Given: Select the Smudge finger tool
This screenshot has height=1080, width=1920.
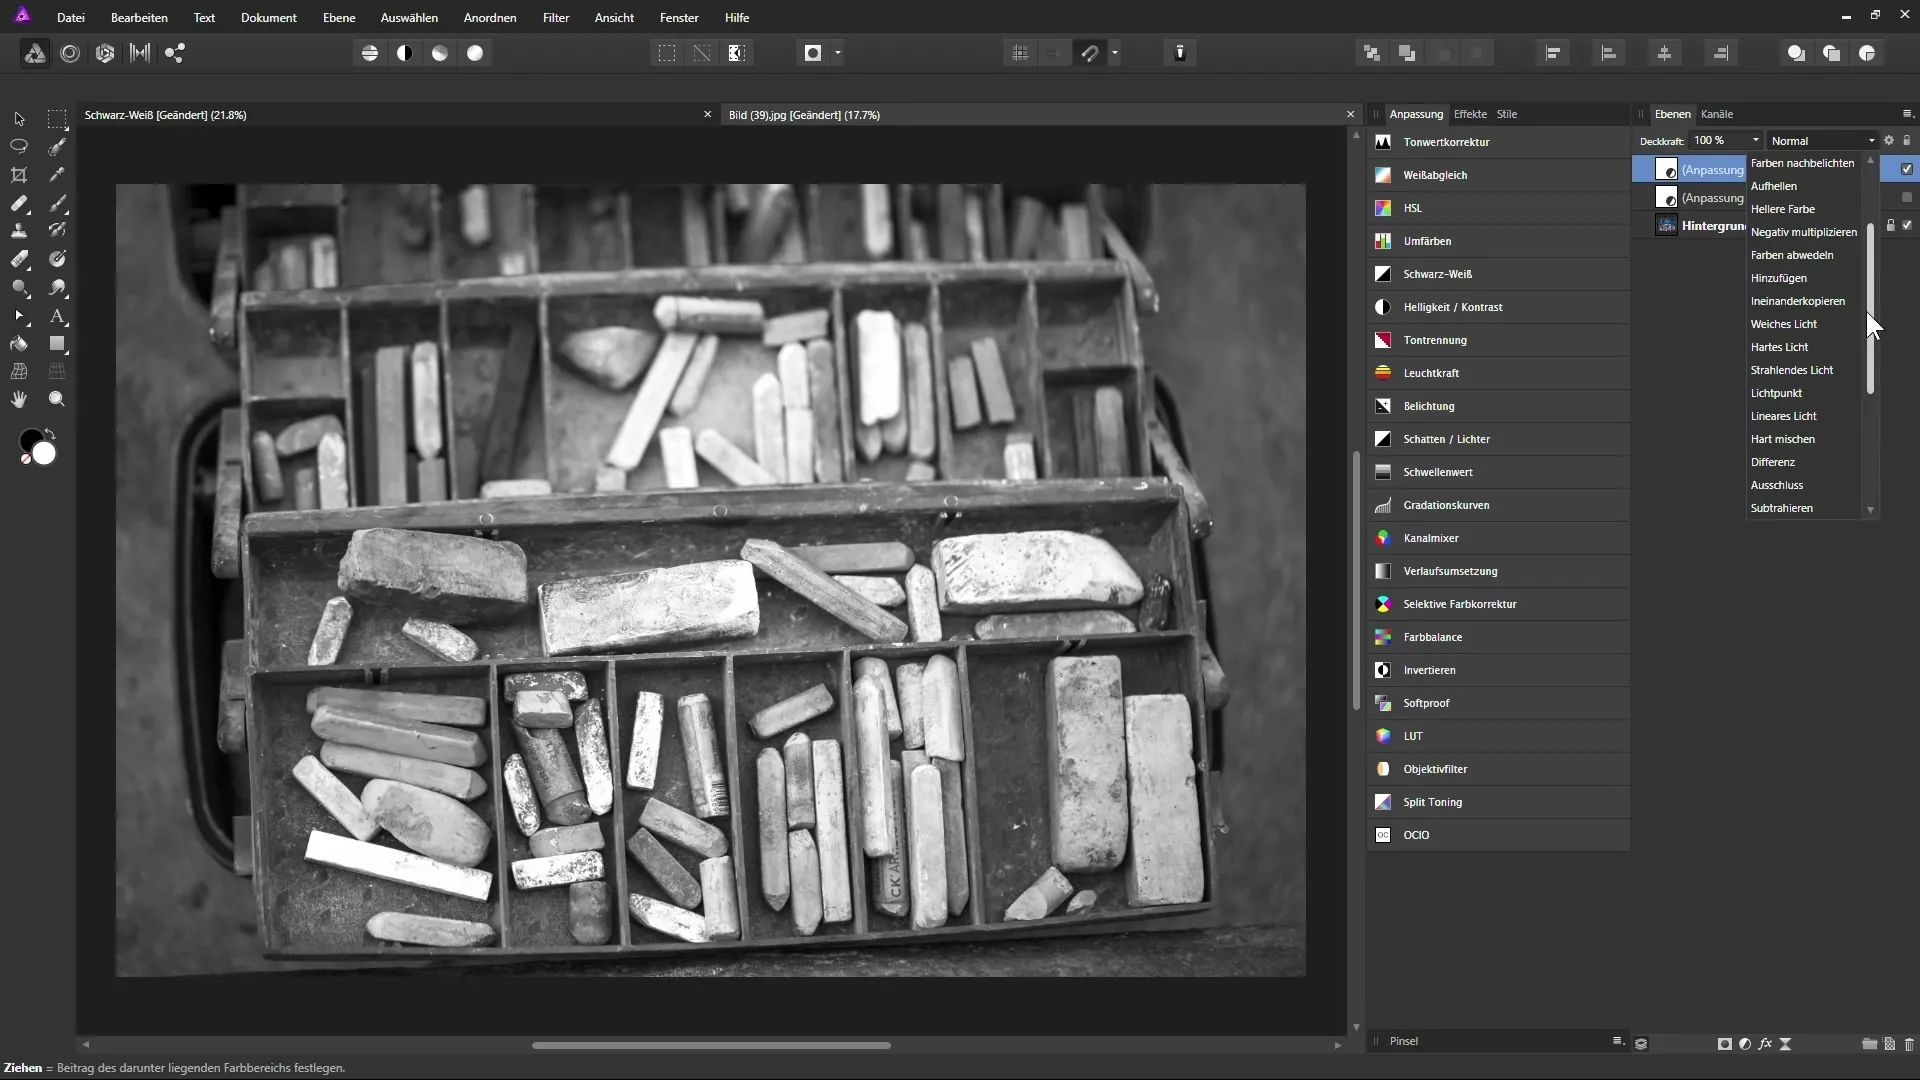Looking at the screenshot, I should pos(57,287).
